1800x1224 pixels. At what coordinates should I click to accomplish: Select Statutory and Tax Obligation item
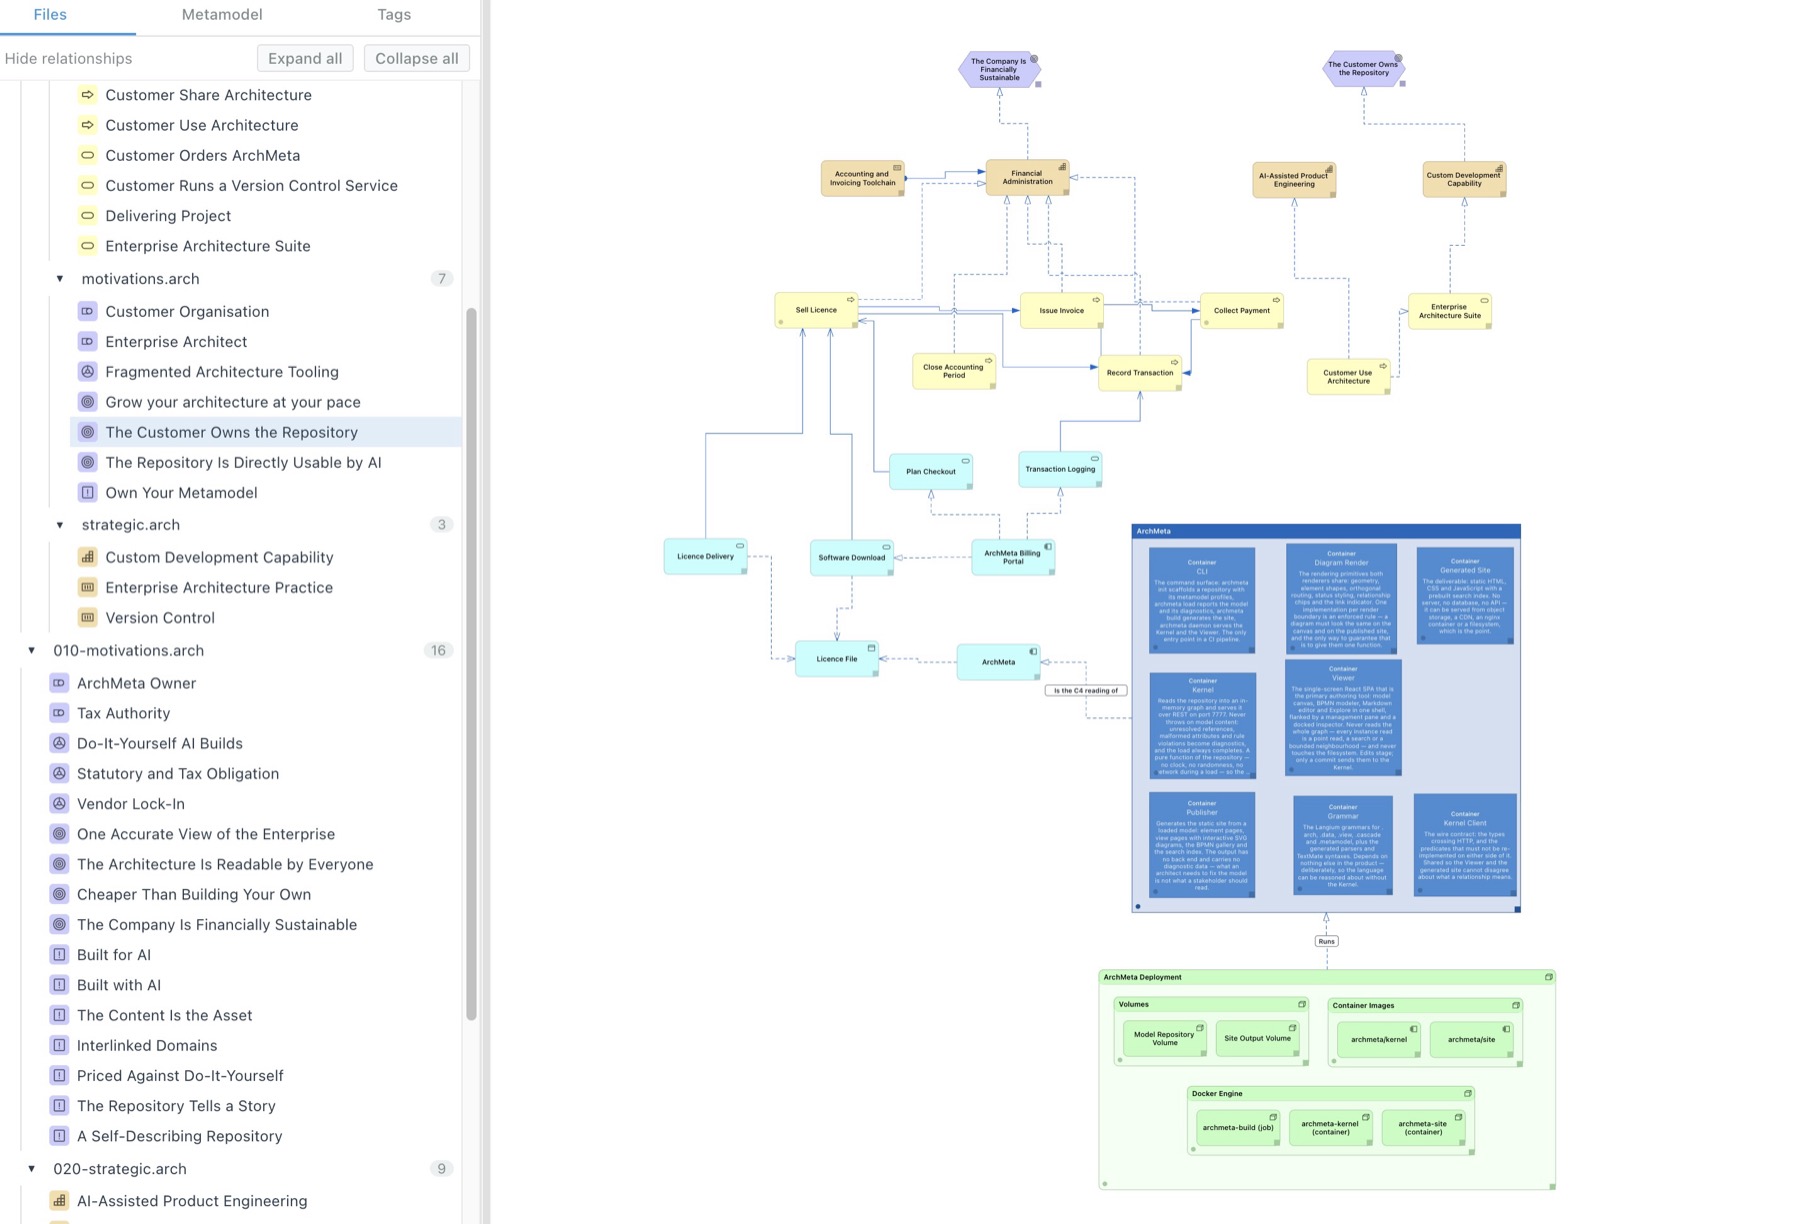pyautogui.click(x=178, y=774)
